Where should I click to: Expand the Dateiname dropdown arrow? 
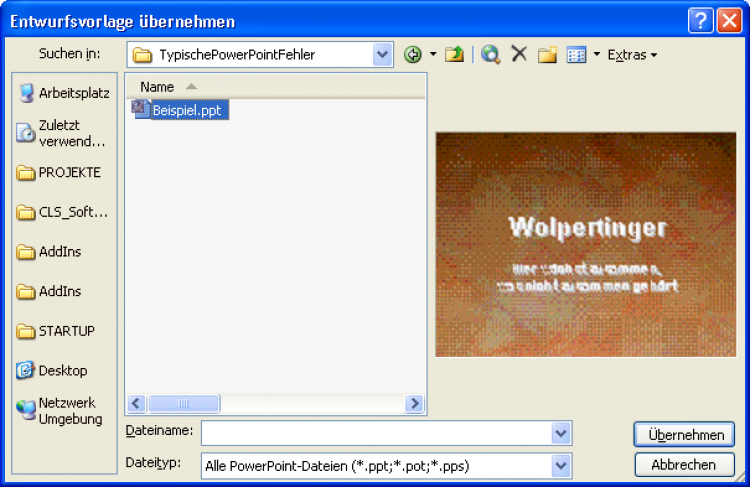tap(561, 433)
